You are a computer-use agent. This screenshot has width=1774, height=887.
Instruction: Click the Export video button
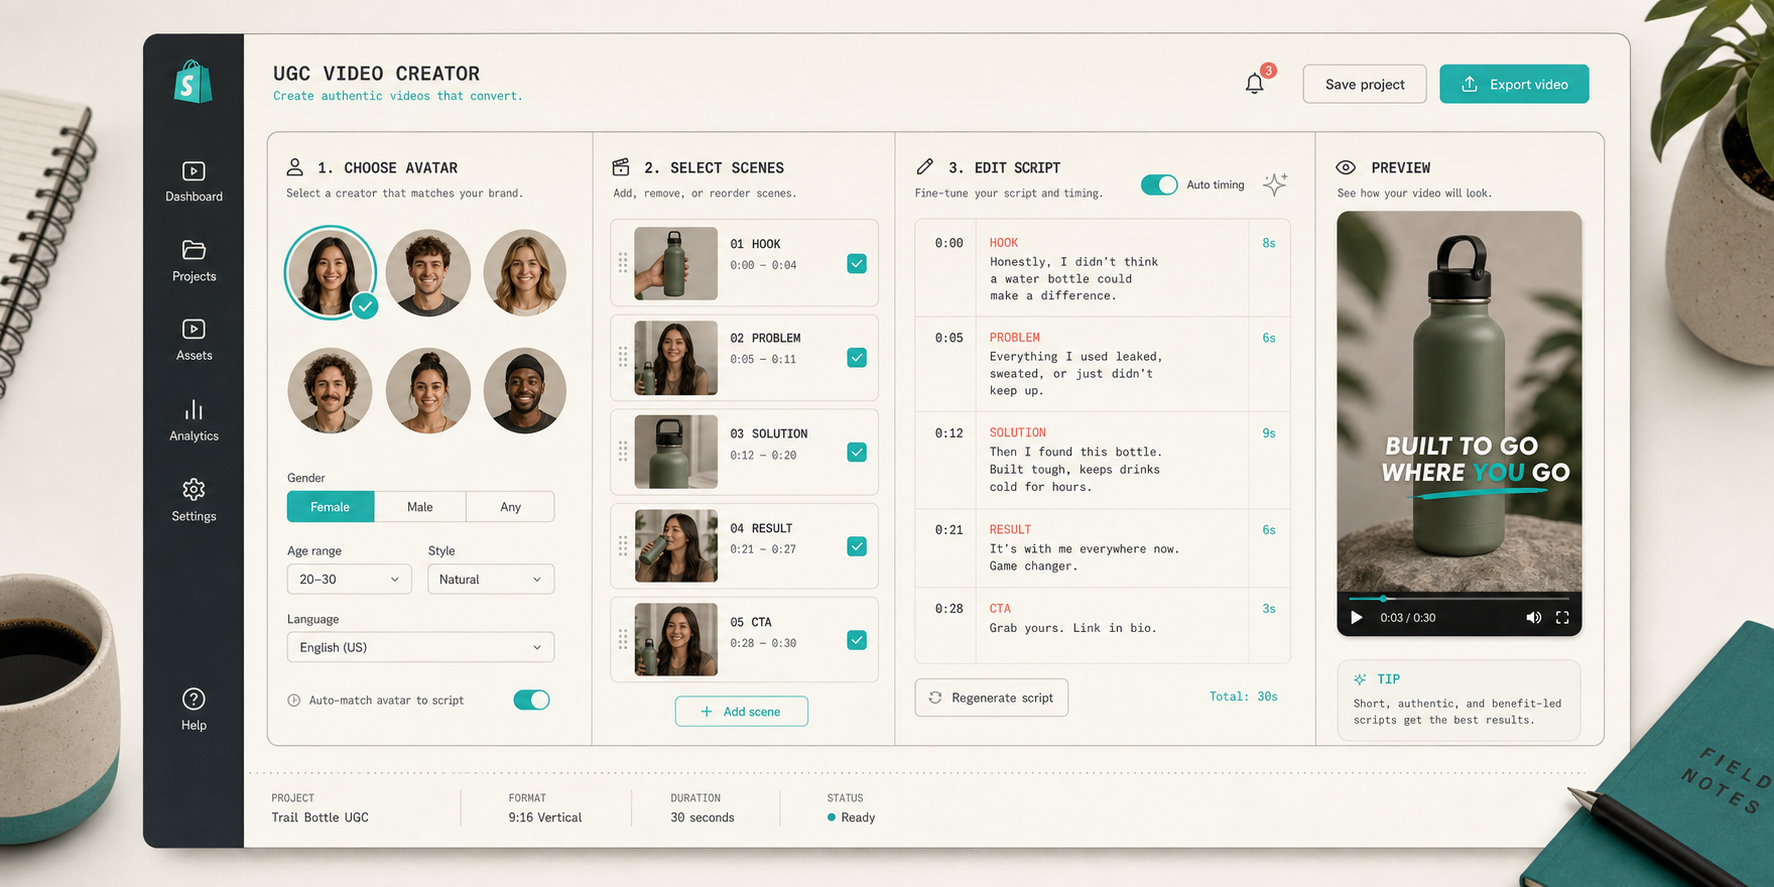(1514, 84)
